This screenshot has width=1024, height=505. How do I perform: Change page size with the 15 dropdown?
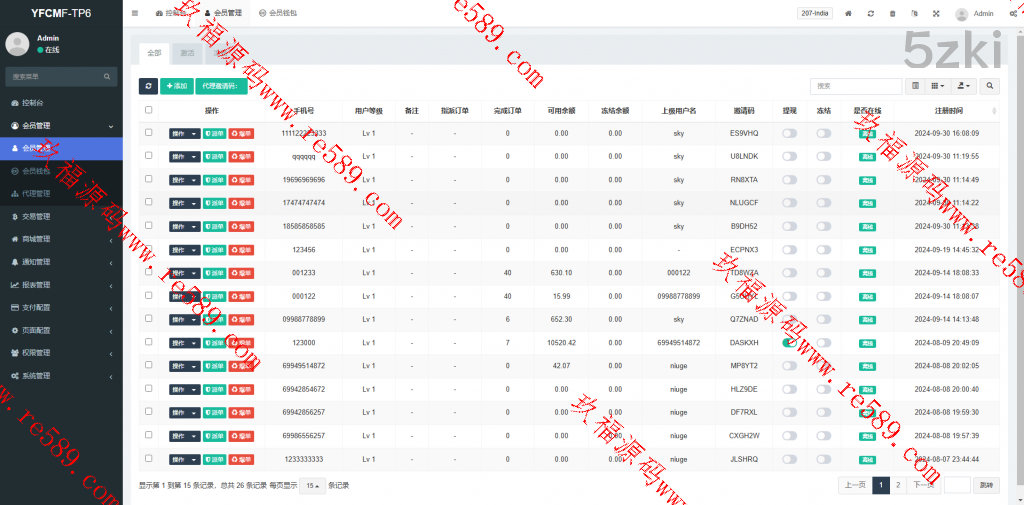tap(312, 486)
